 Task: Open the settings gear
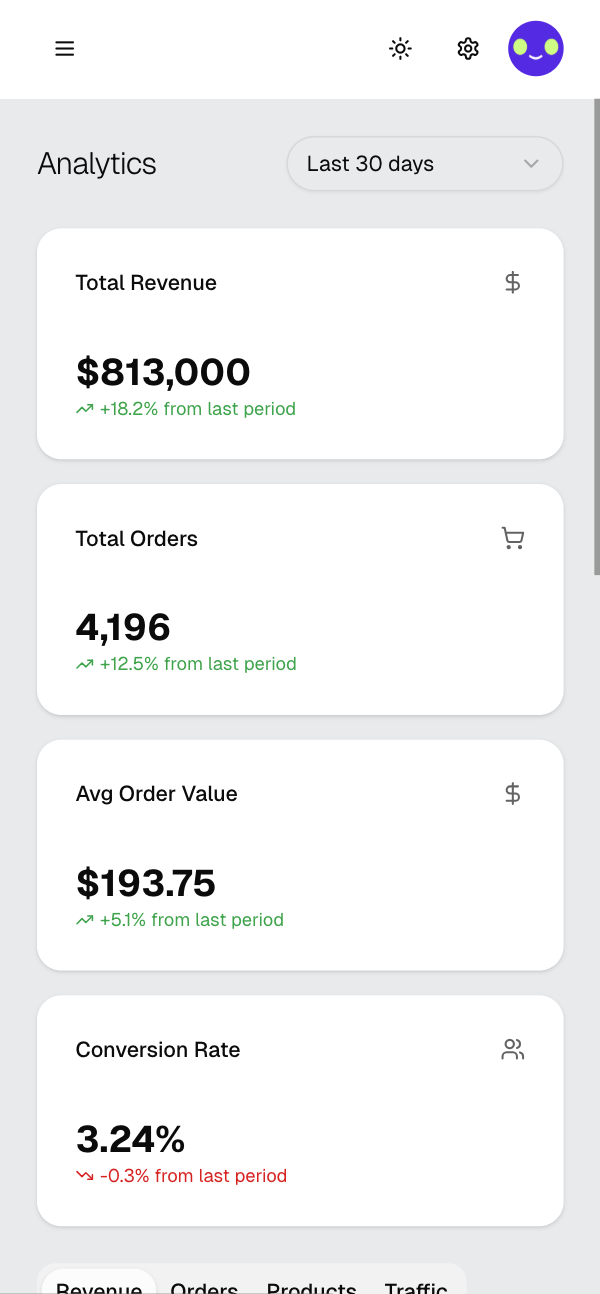click(467, 48)
